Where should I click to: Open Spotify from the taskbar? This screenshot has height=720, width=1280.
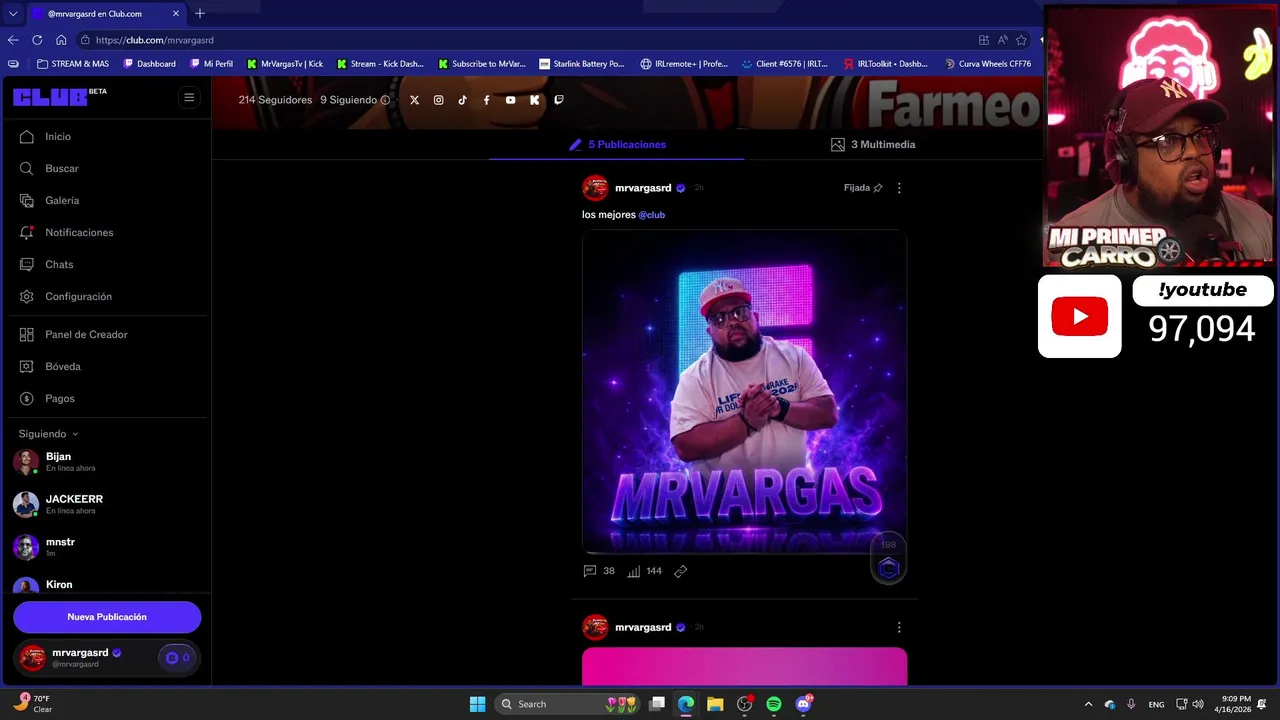[774, 704]
